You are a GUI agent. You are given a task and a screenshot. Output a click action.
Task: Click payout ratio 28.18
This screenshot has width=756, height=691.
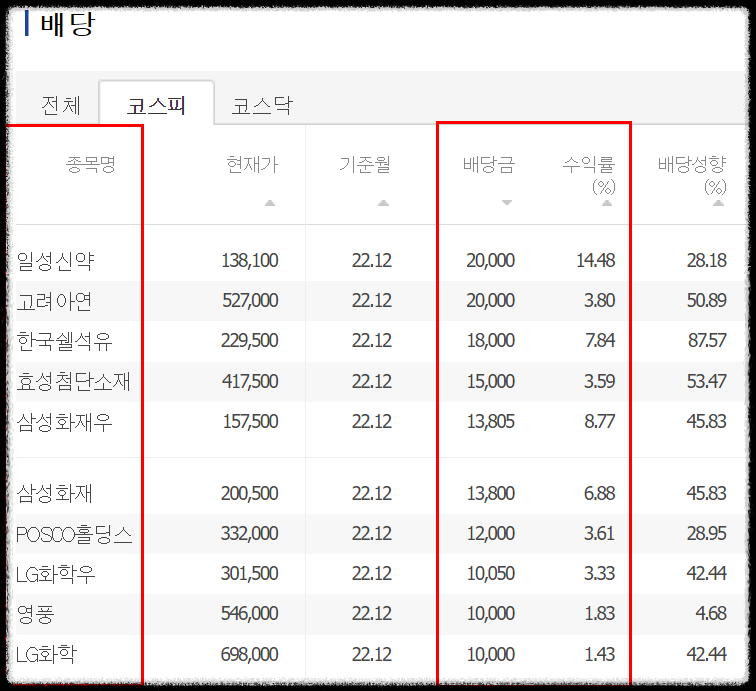coord(706,261)
